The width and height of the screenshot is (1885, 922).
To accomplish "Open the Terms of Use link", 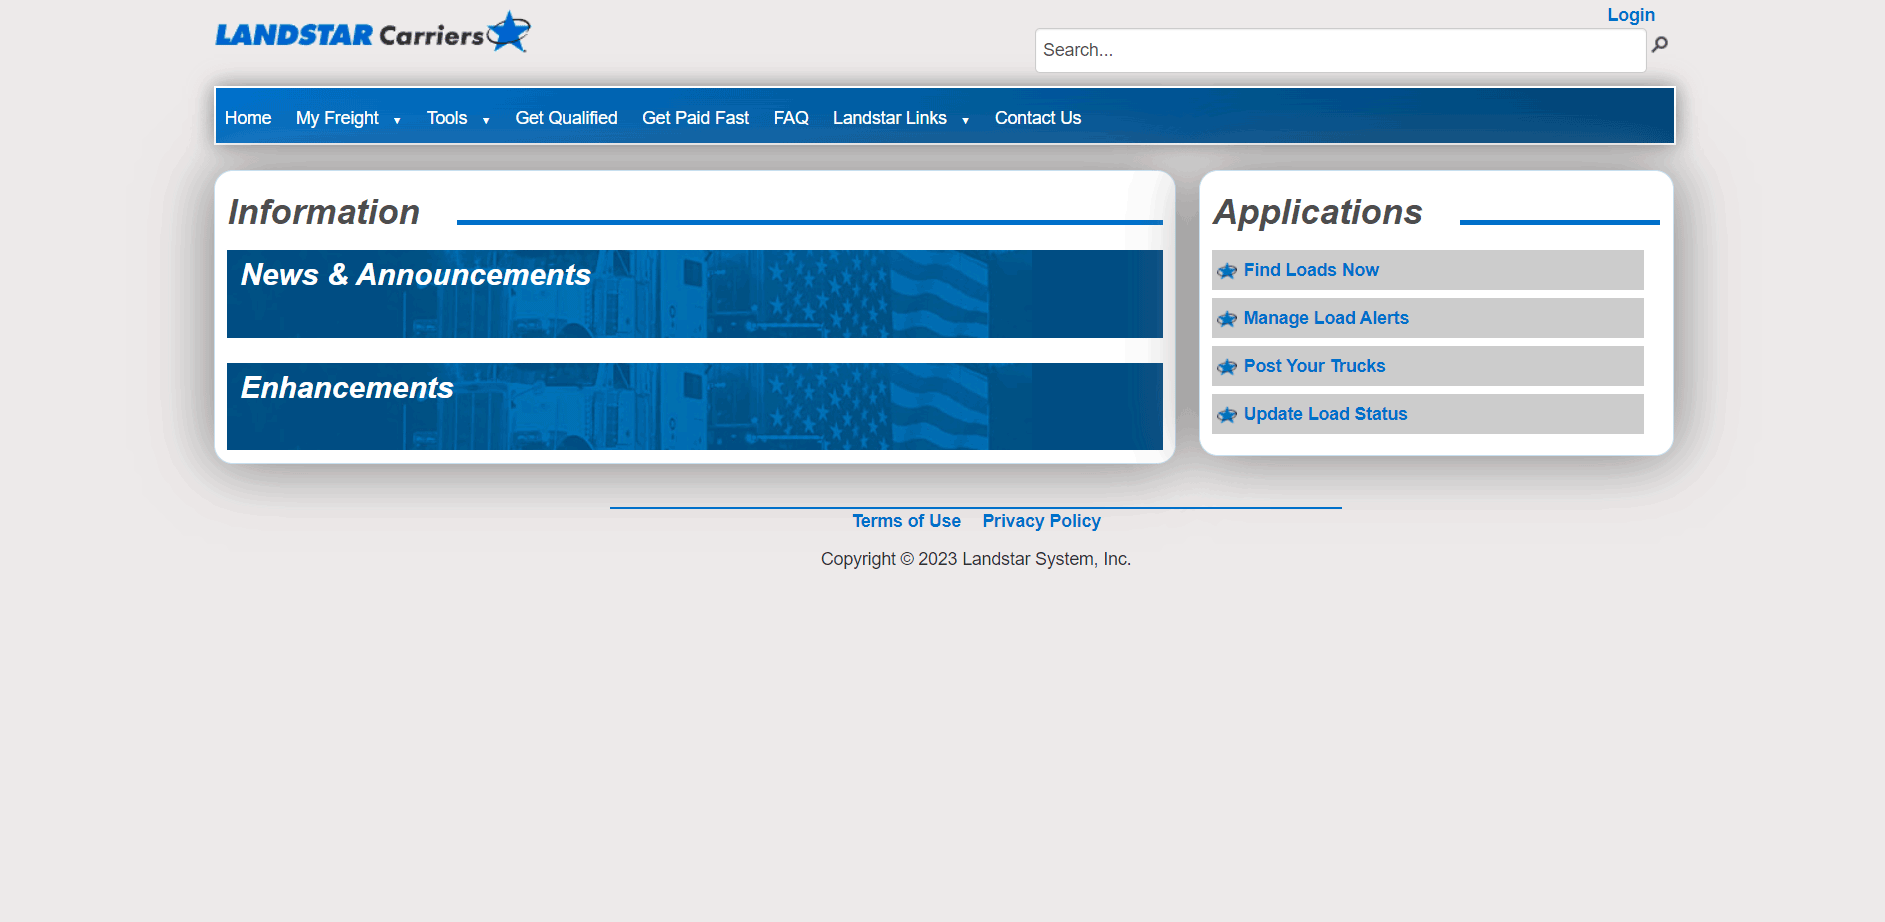I will [906, 521].
